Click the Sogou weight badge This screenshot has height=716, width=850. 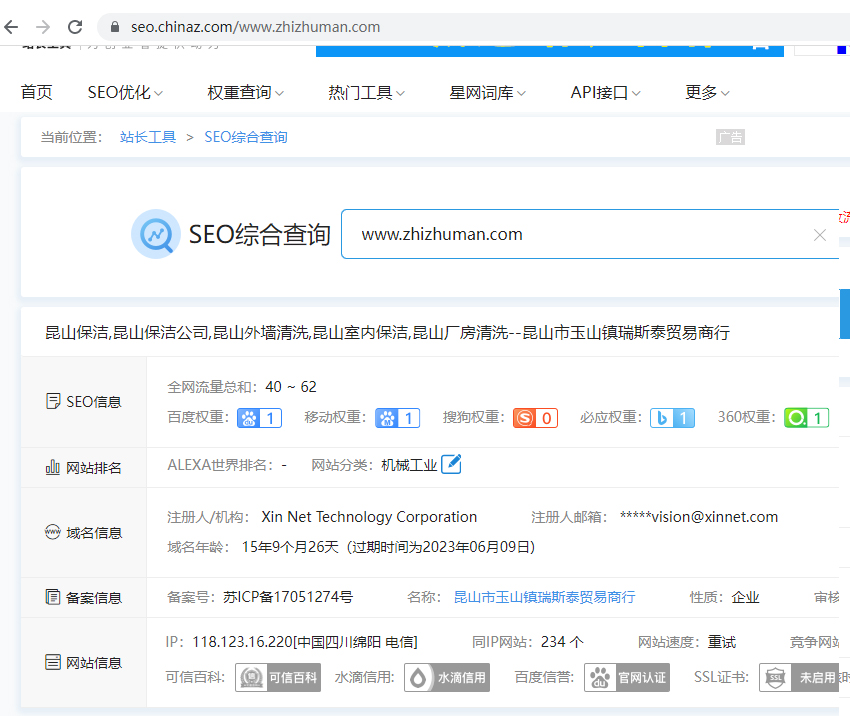(535, 418)
